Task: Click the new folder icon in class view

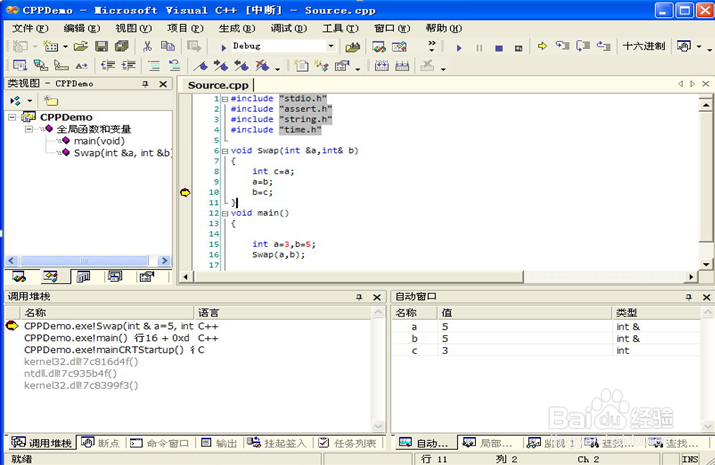Action: (x=51, y=100)
